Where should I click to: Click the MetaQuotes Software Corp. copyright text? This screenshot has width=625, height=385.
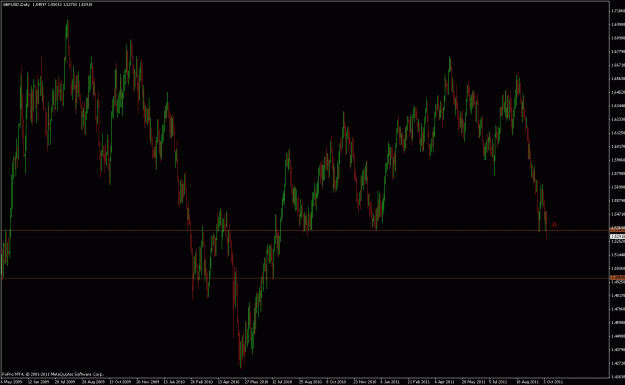coord(53,374)
